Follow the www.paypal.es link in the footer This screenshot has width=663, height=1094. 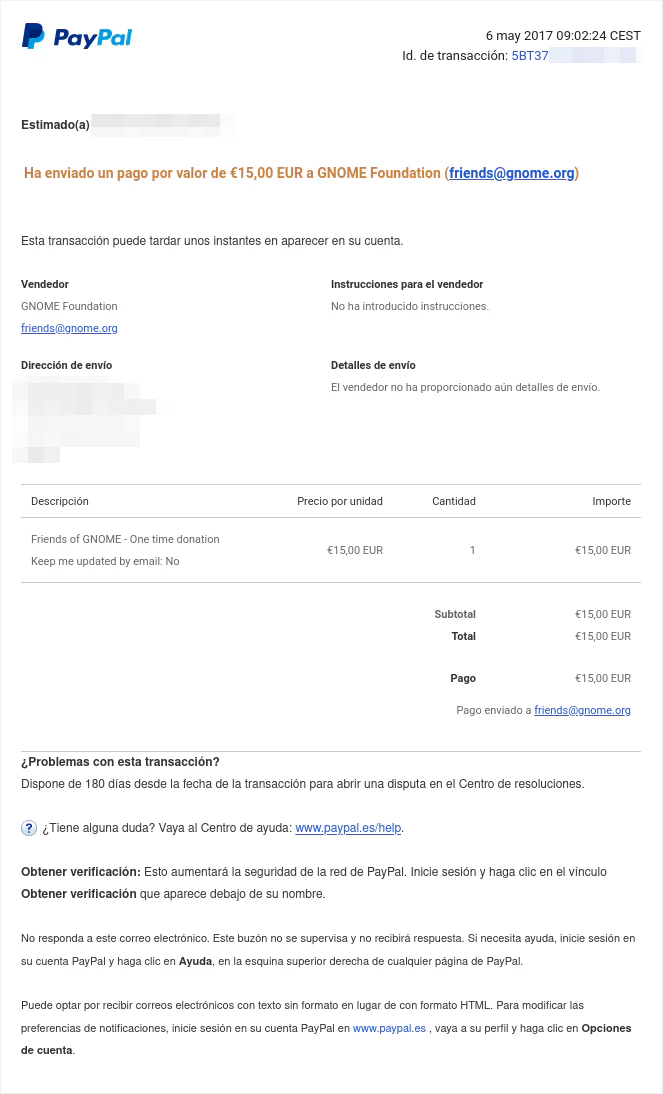pyautogui.click(x=389, y=1028)
